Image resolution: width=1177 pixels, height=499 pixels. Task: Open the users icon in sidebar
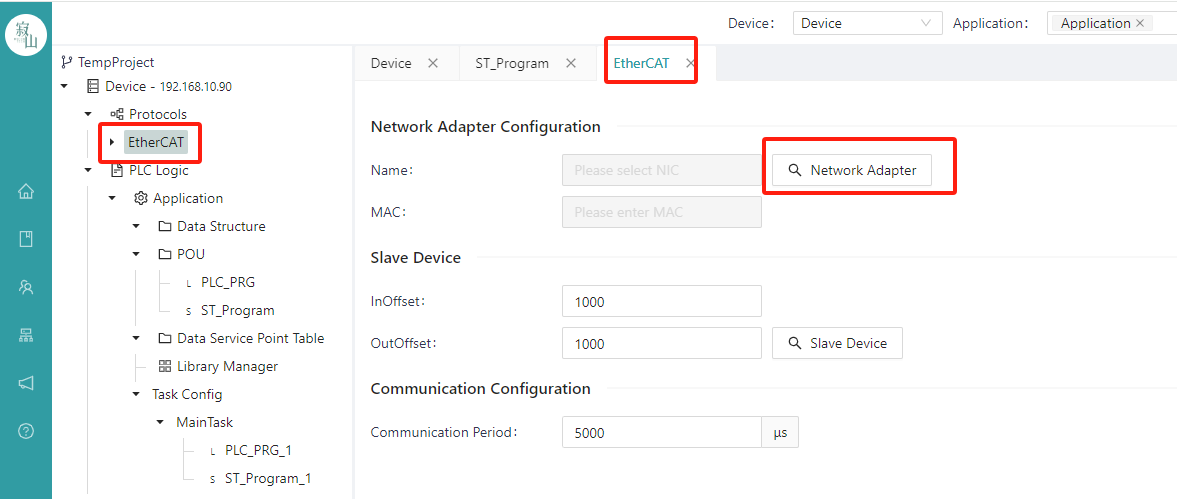pyautogui.click(x=26, y=287)
